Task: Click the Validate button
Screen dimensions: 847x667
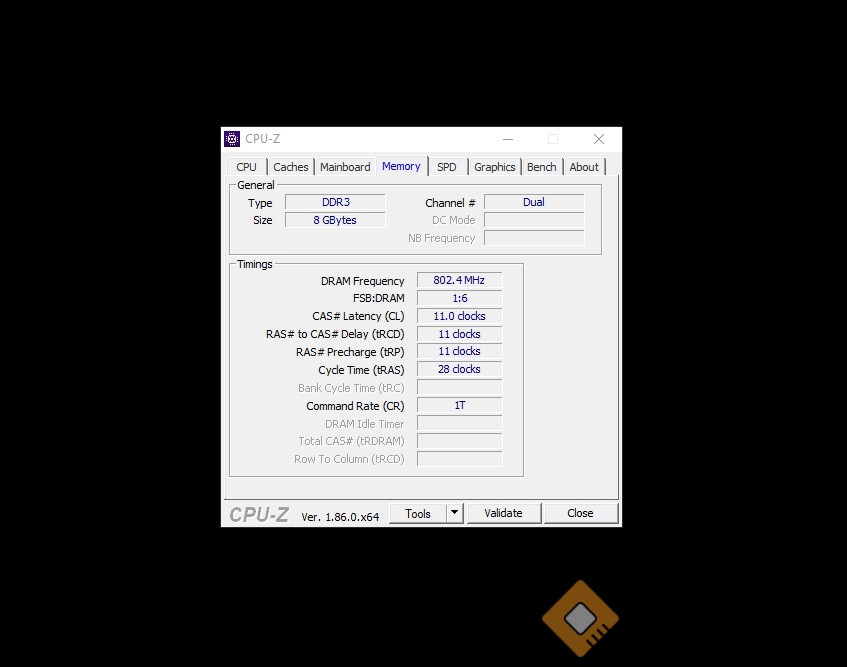Action: click(503, 513)
